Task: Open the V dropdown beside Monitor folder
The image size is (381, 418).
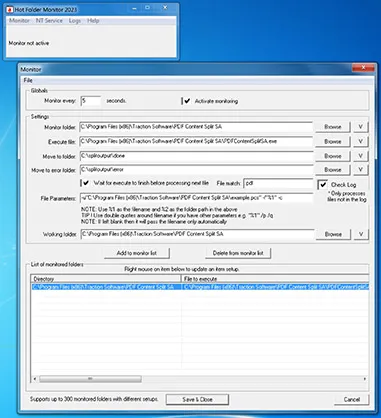Action: pyautogui.click(x=360, y=127)
